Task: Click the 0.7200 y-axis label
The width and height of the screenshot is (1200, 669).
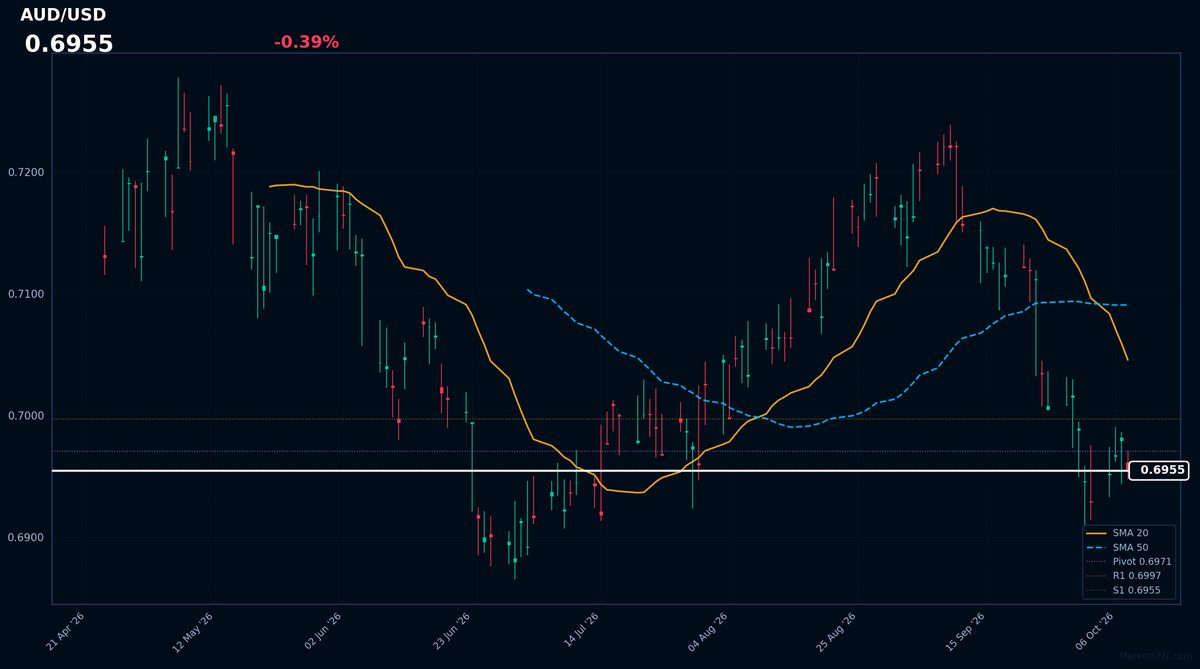Action: pos(26,173)
